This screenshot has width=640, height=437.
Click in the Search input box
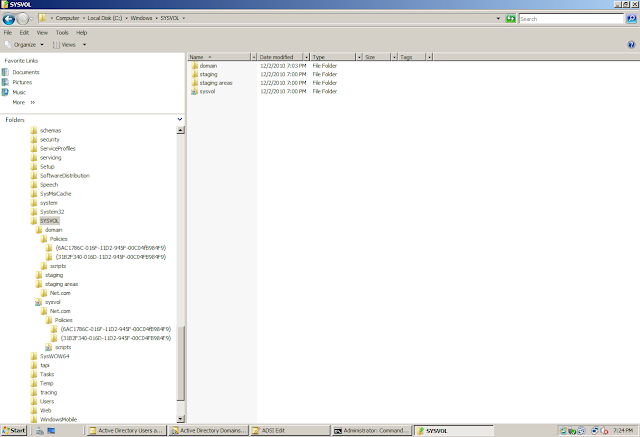click(571, 19)
